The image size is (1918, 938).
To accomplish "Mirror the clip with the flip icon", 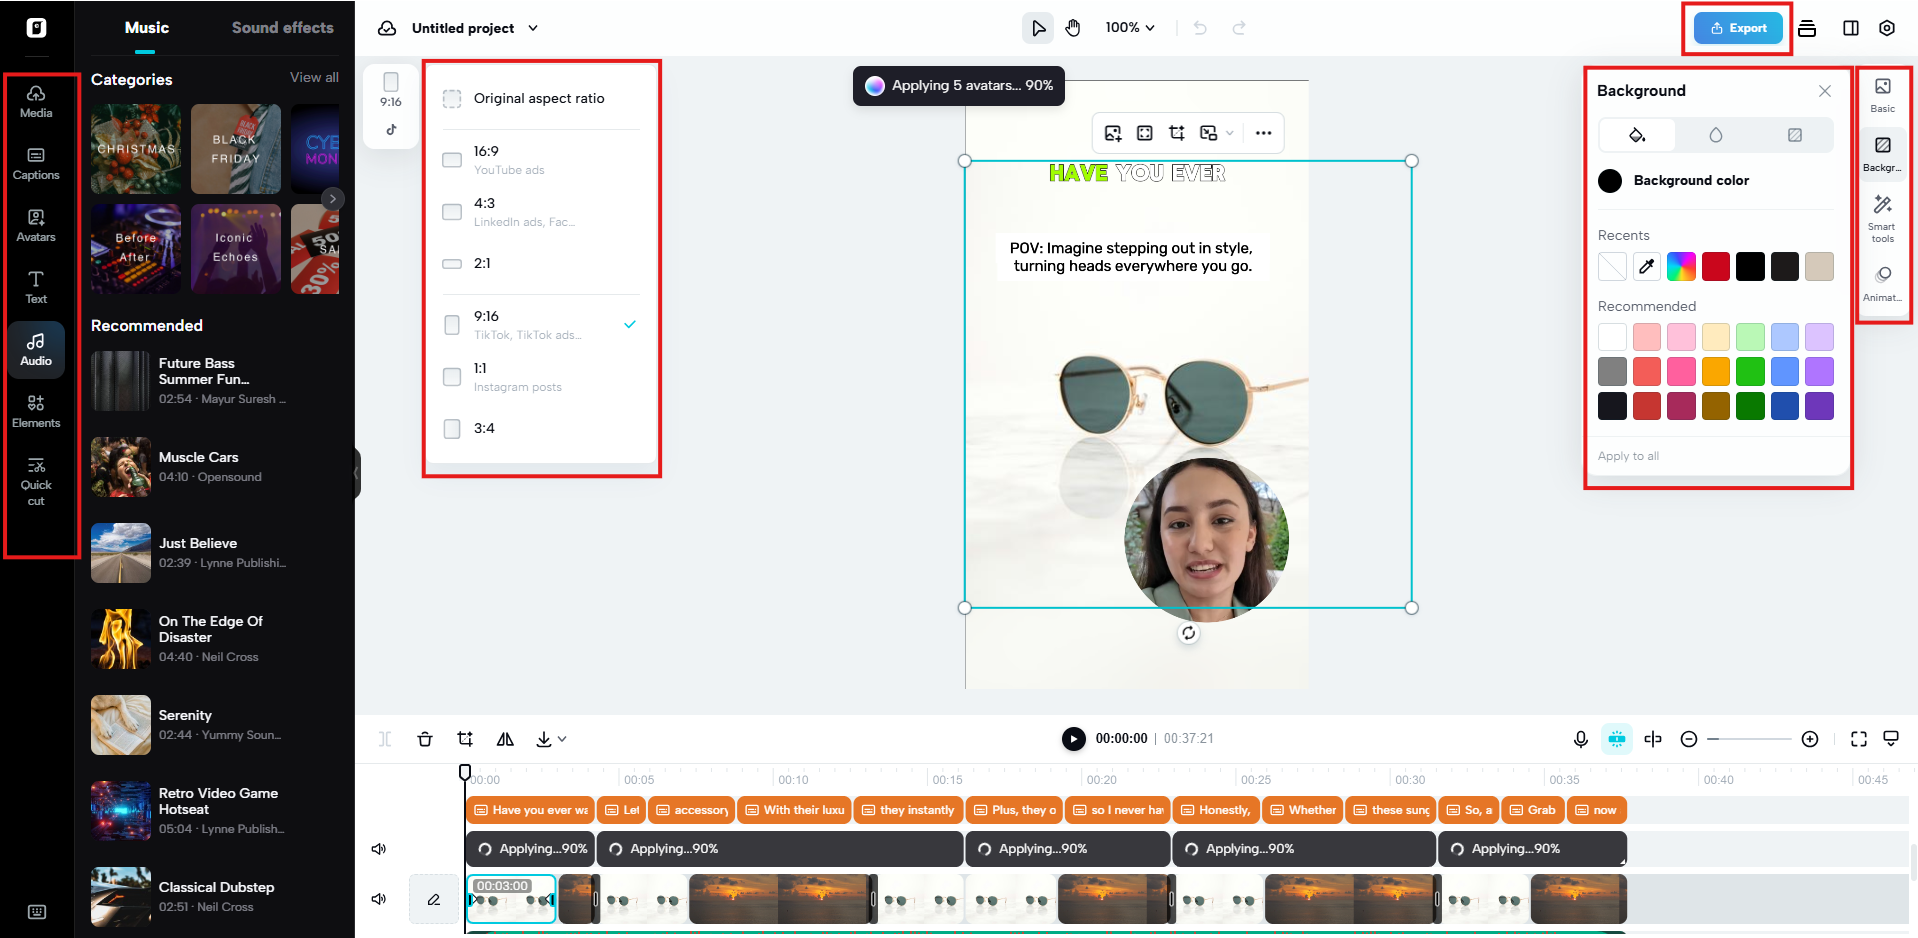I will click(505, 738).
